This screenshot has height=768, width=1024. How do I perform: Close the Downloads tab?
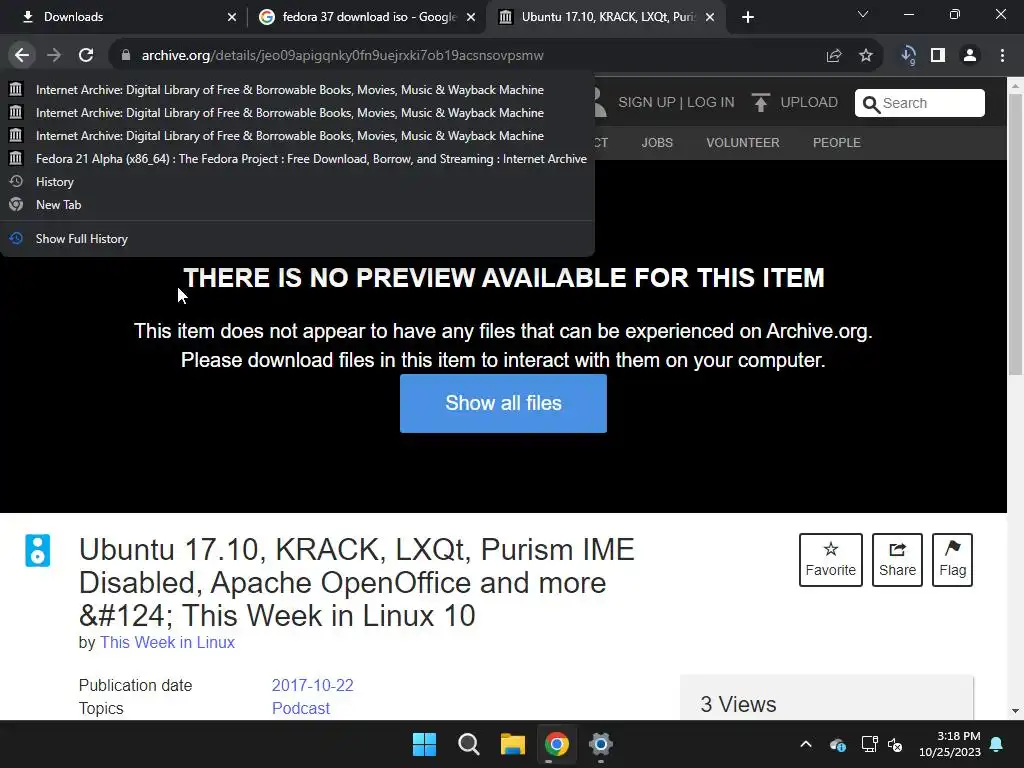click(x=232, y=18)
